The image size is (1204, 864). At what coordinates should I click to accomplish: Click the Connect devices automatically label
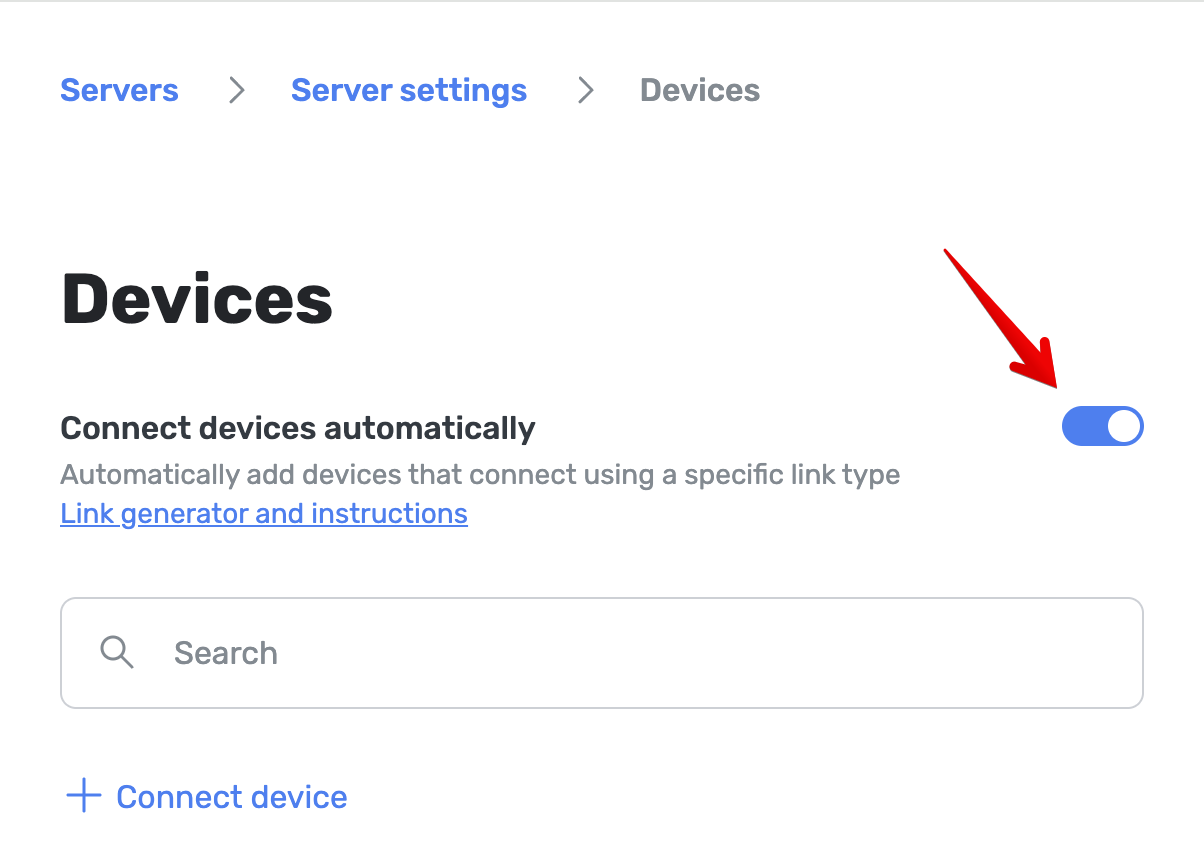click(x=298, y=428)
